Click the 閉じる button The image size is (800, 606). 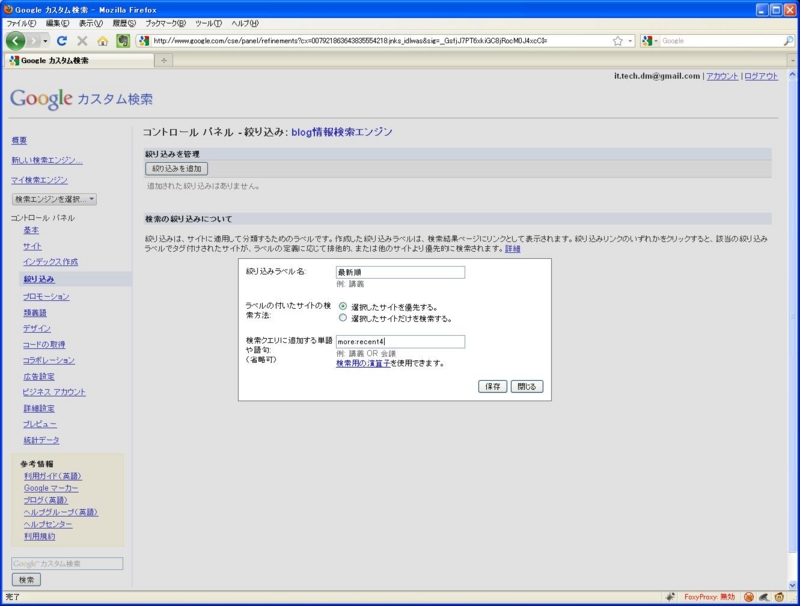click(527, 386)
